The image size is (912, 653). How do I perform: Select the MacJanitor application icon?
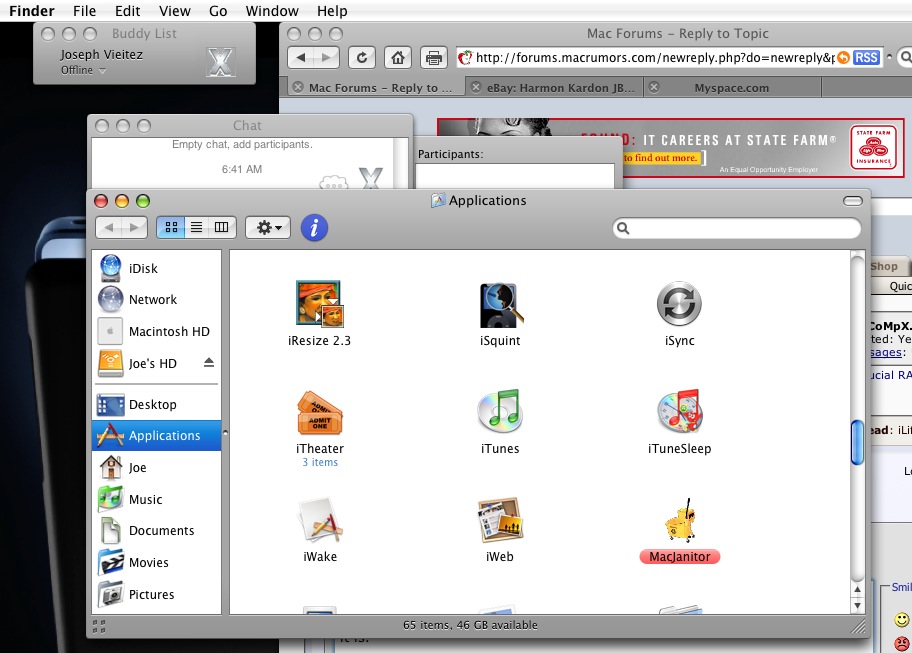(679, 520)
